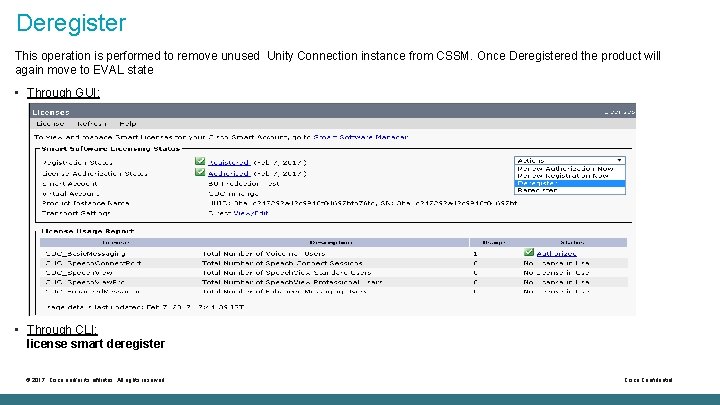Click the green check next to Registered
The height and width of the screenshot is (405, 720).
(x=200, y=161)
